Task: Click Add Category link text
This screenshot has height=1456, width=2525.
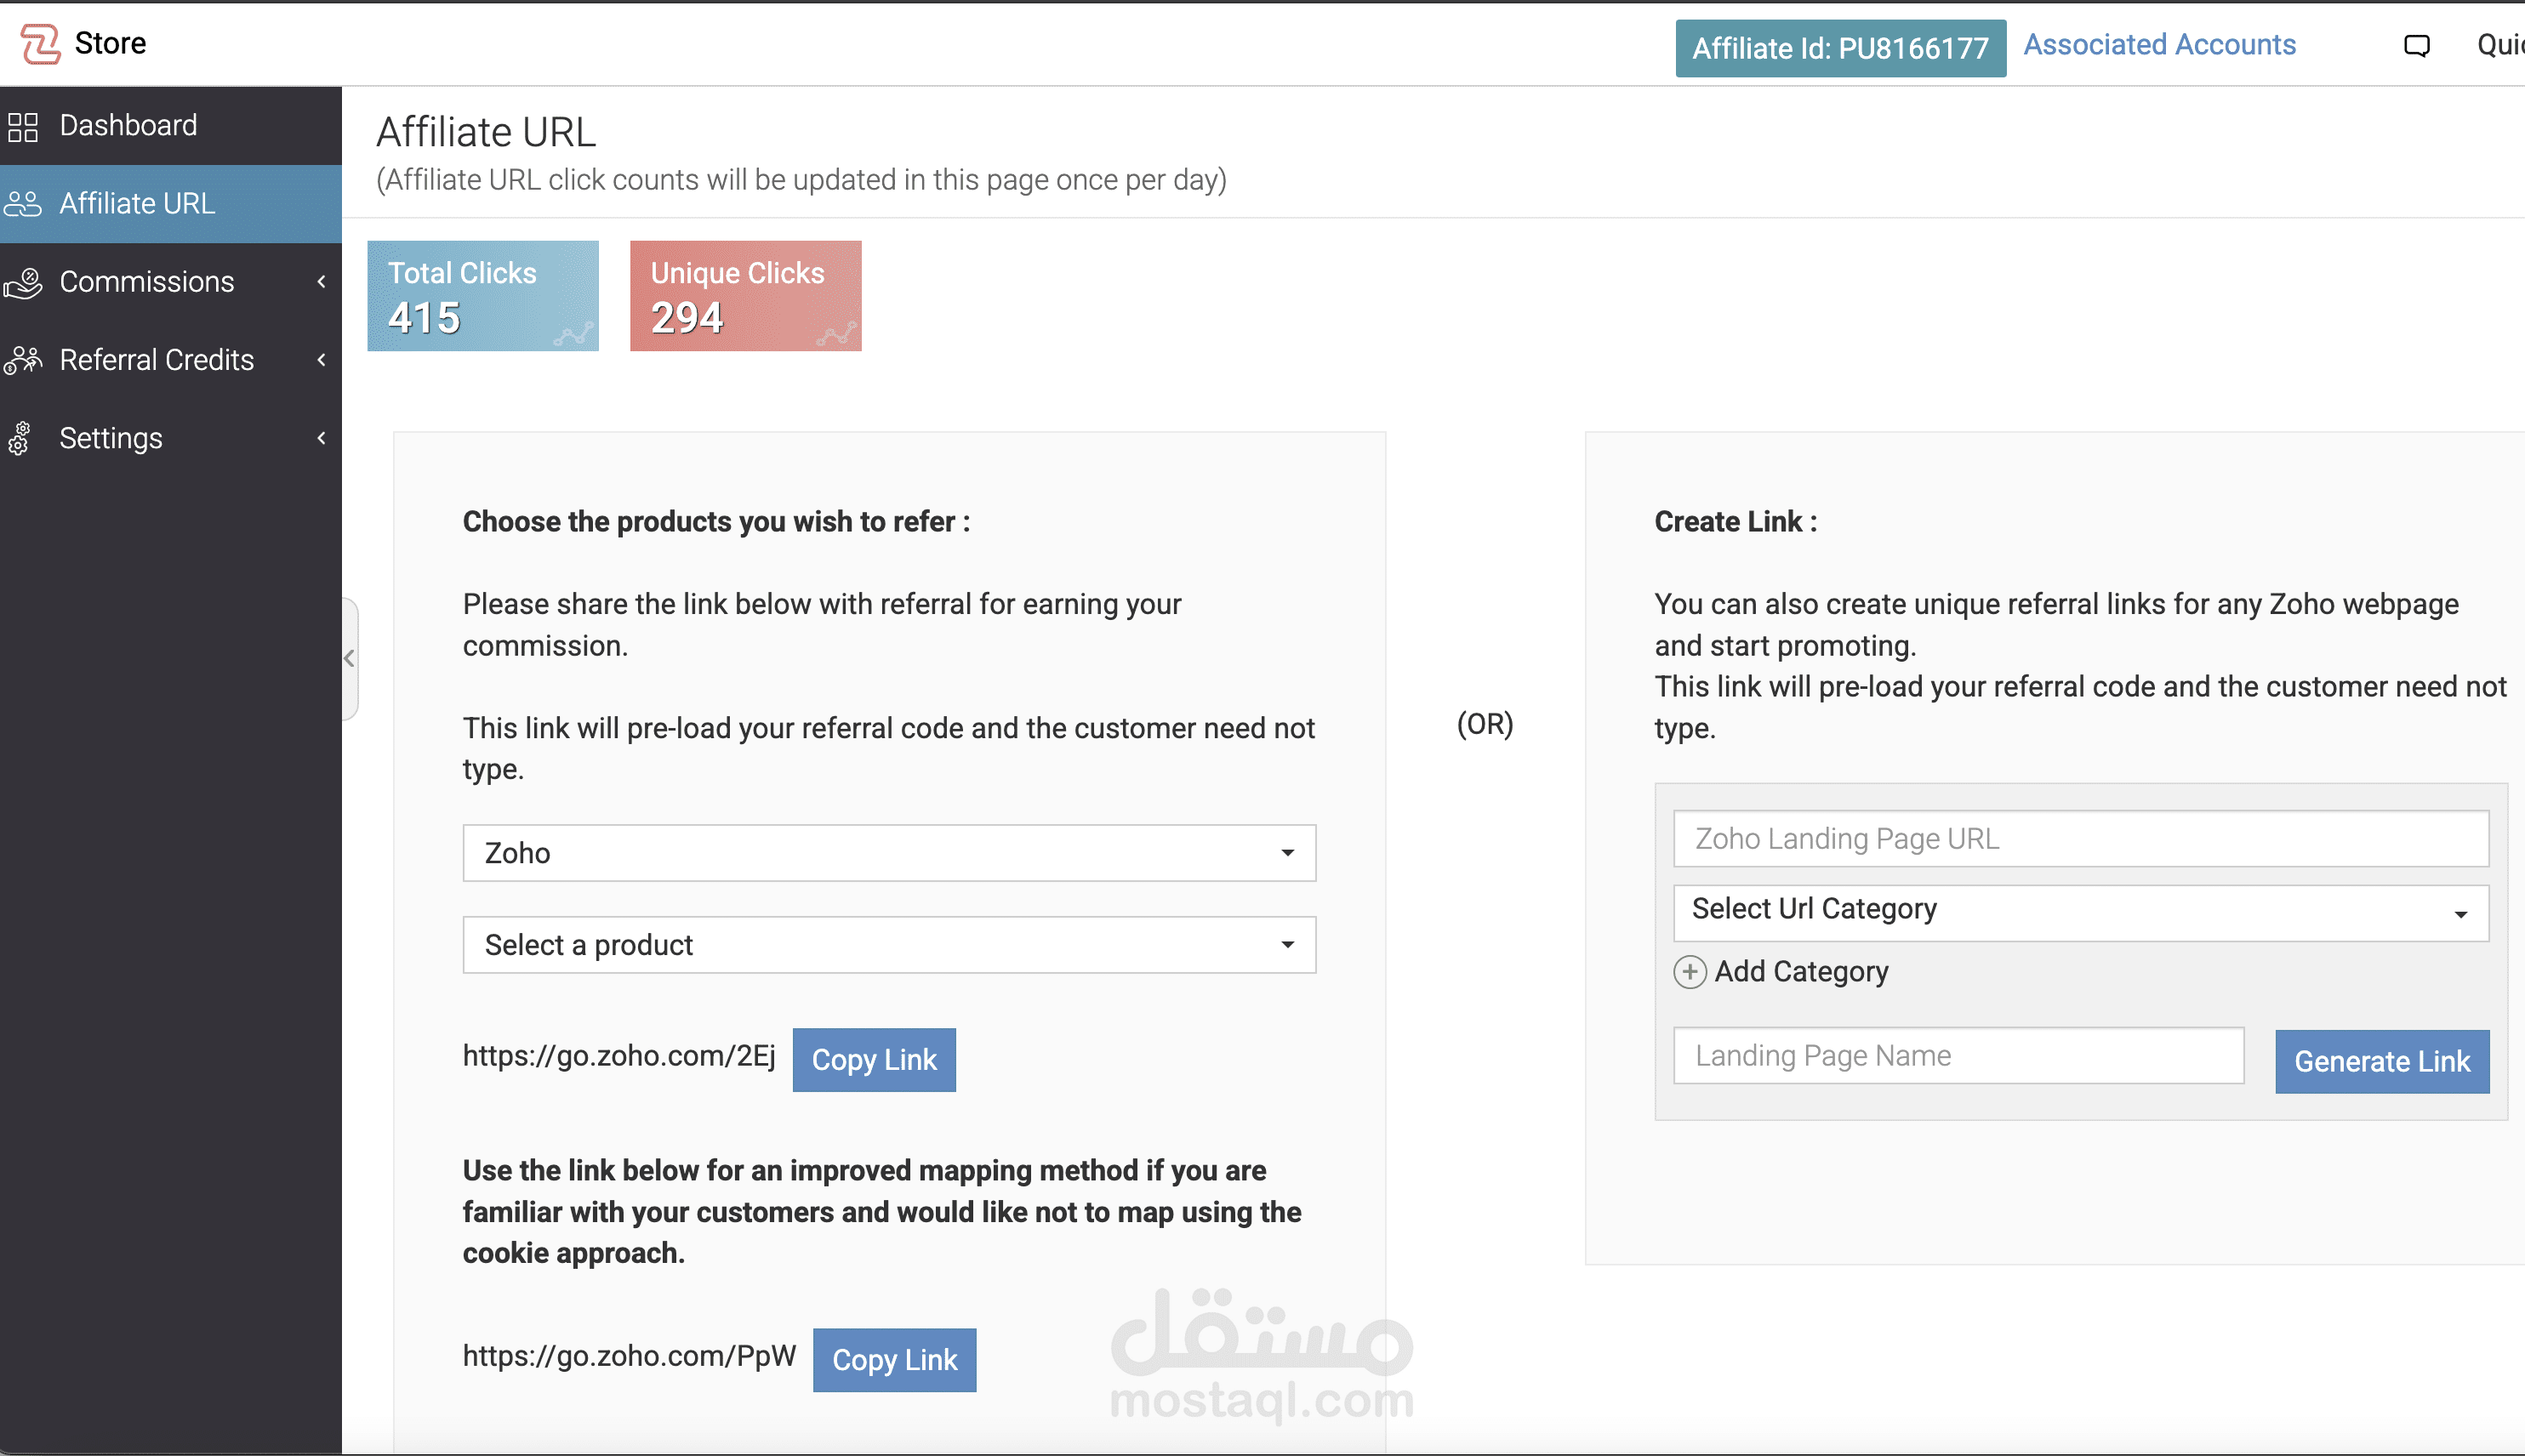Action: tap(1801, 972)
